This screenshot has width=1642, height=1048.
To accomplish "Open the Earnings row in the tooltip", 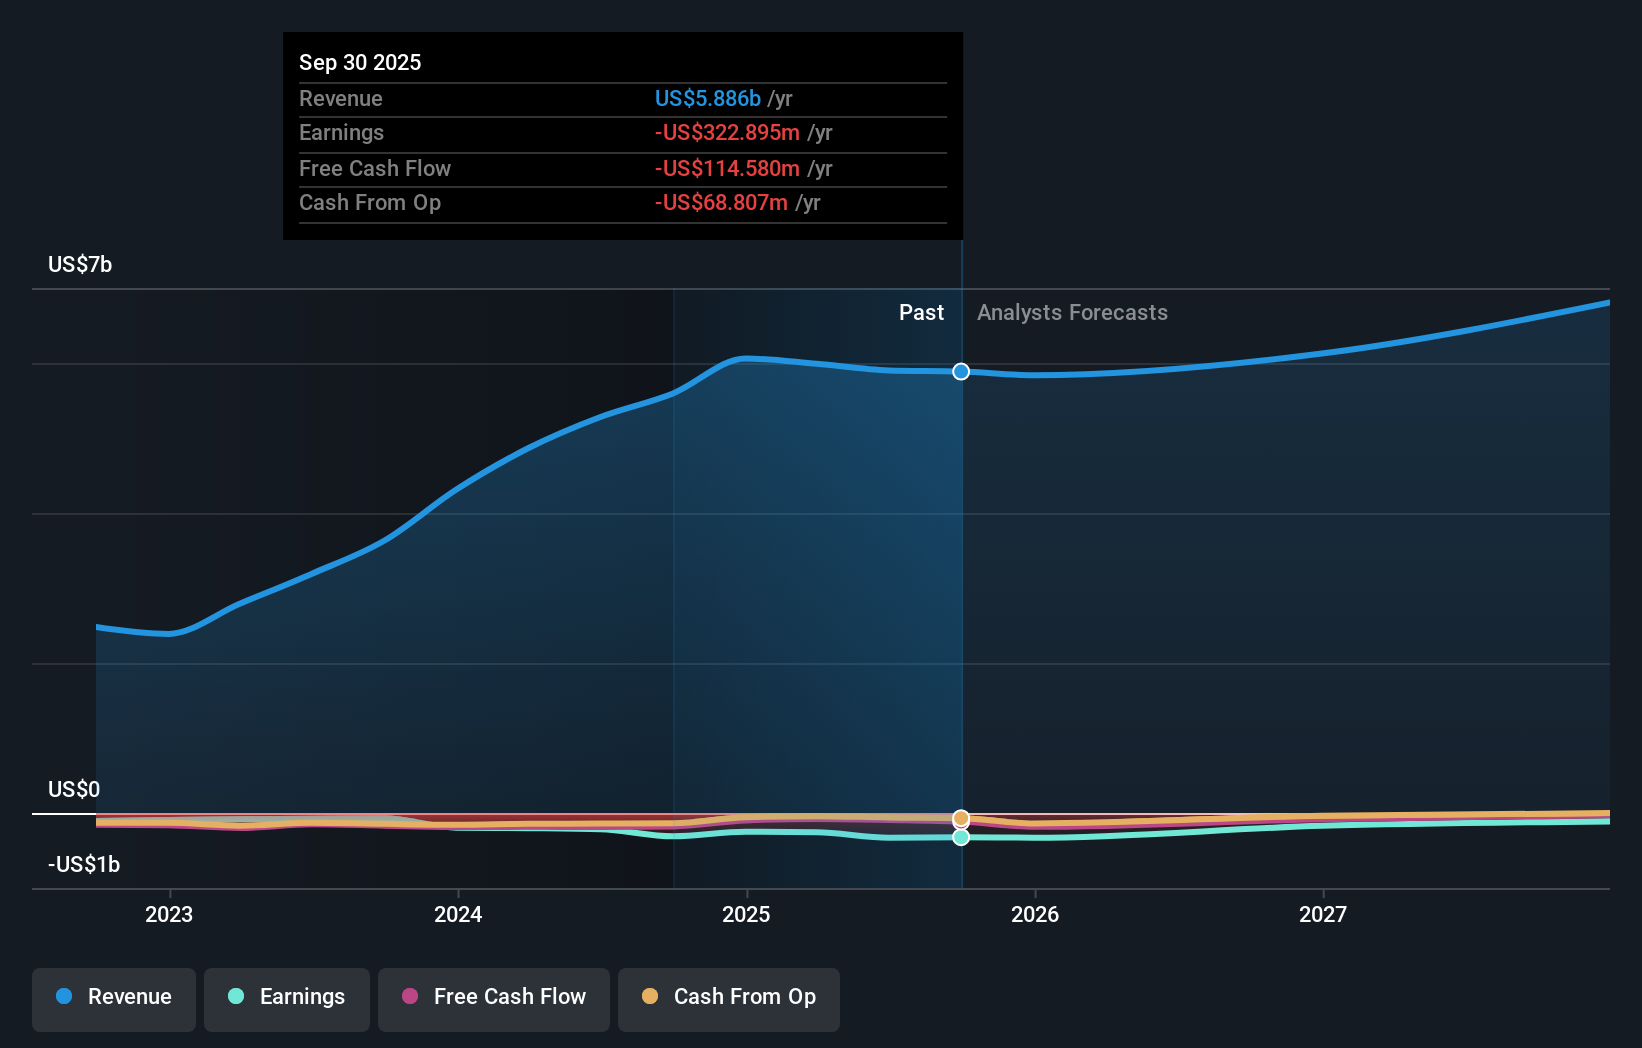I will [341, 132].
